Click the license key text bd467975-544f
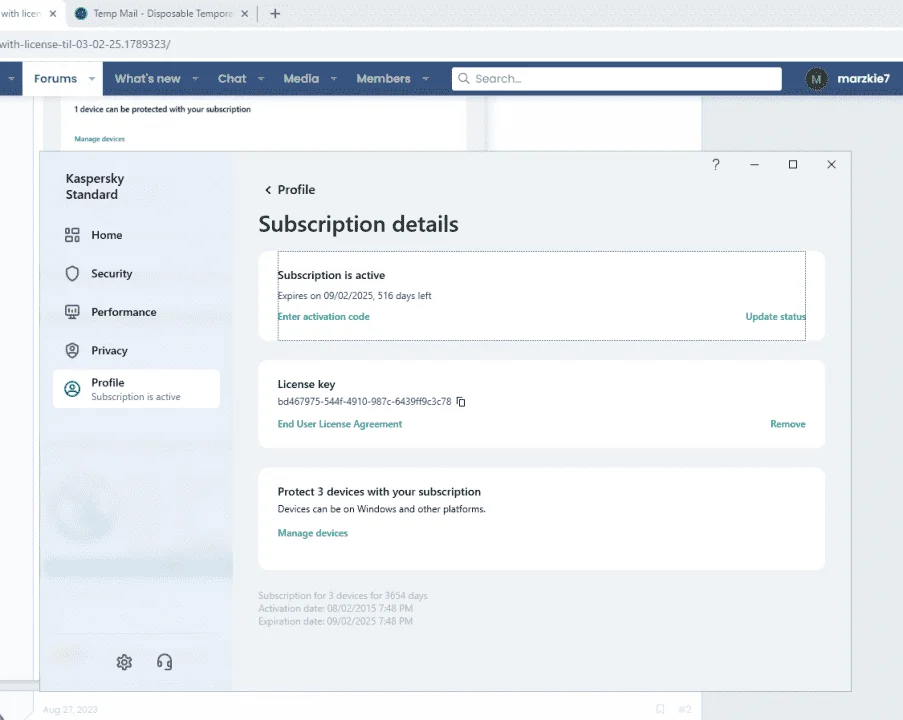The image size is (903, 720). (x=365, y=401)
